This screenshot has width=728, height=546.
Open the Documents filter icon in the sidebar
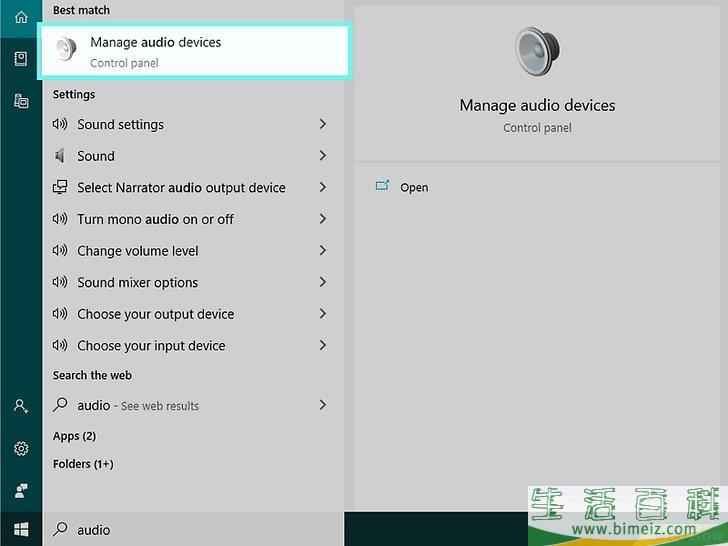(20, 59)
